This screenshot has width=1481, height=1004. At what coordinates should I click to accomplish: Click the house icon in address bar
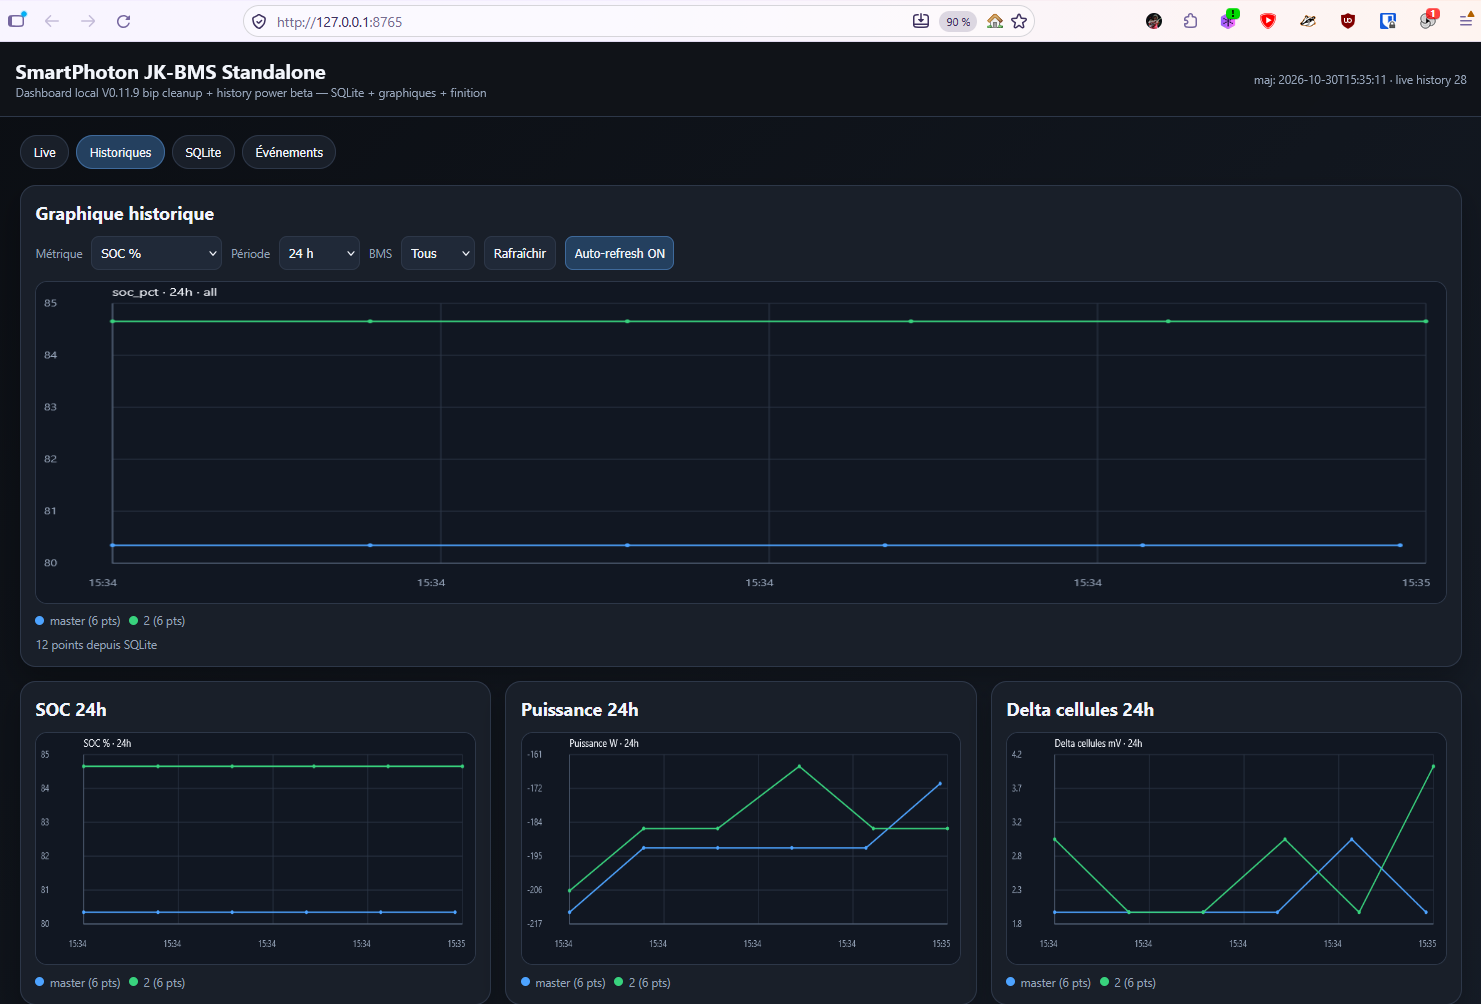click(995, 21)
